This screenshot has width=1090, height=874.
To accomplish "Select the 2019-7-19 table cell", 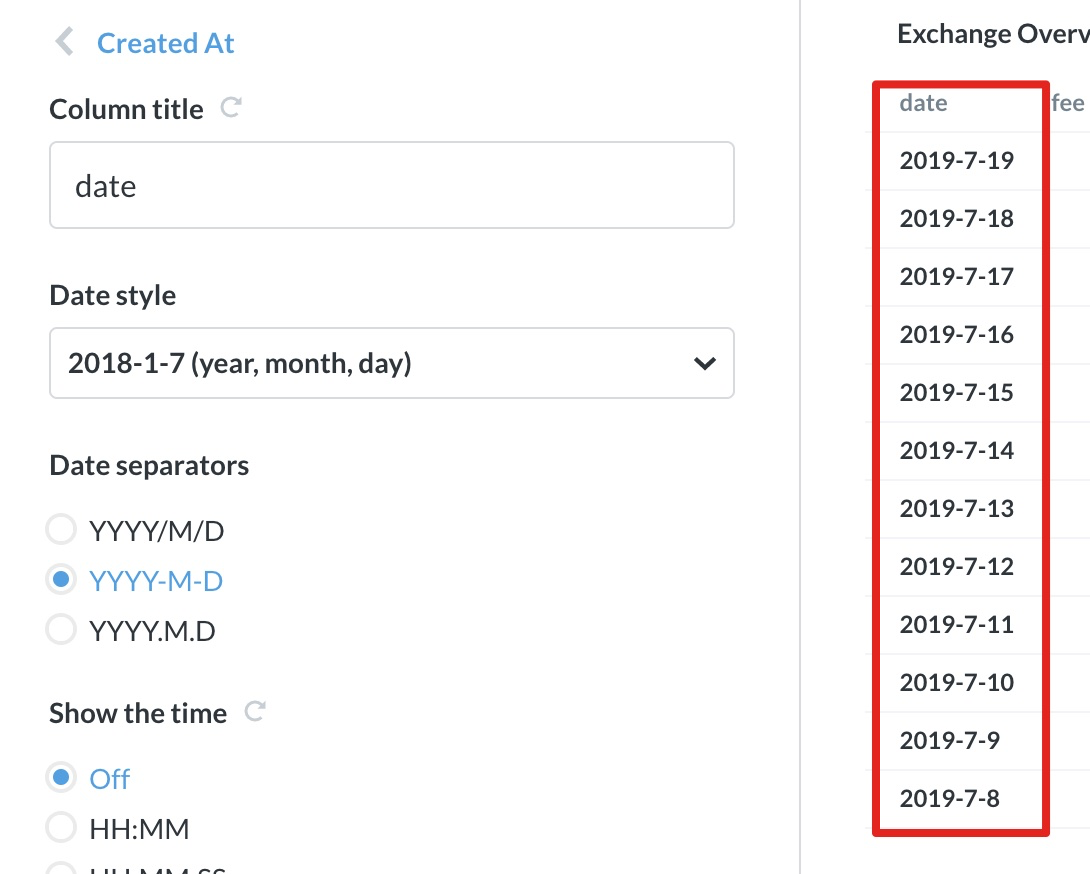I will [x=957, y=160].
